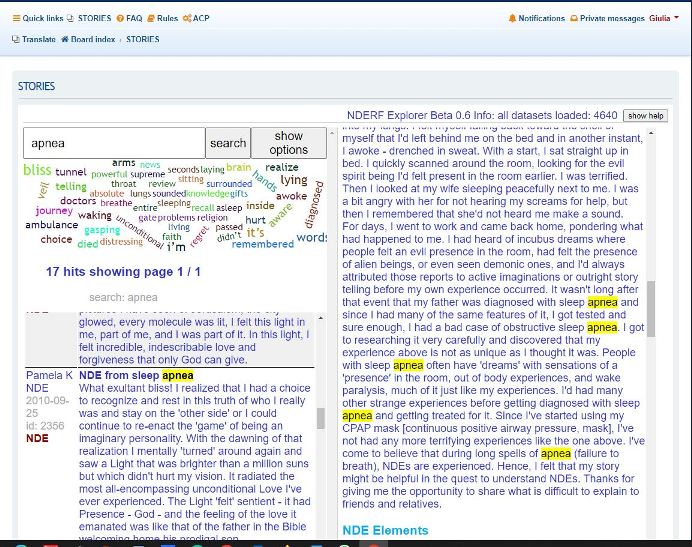Select the word journey in the word cloud

54,211
